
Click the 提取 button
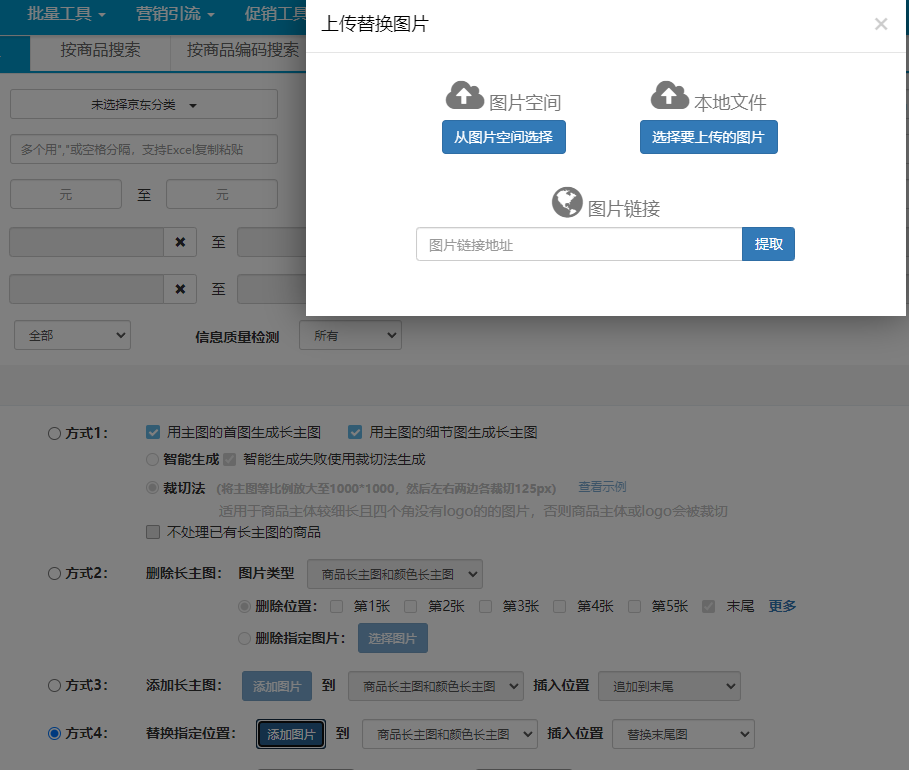click(x=768, y=244)
